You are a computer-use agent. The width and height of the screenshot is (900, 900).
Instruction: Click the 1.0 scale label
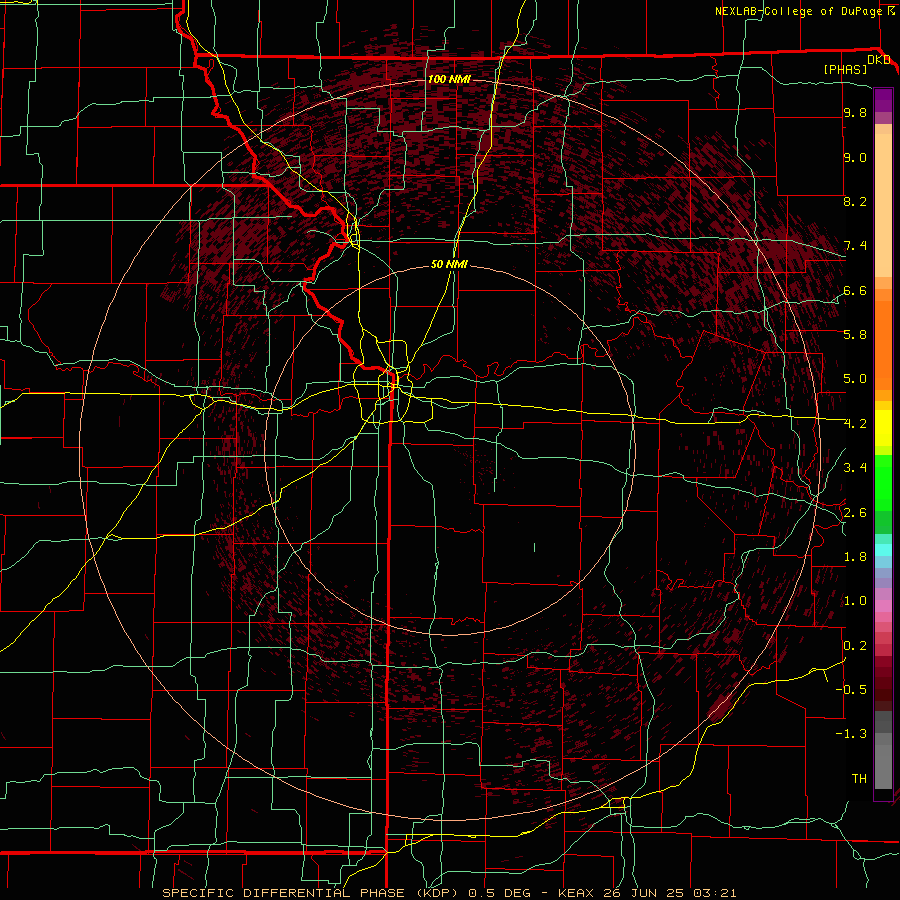[855, 601]
